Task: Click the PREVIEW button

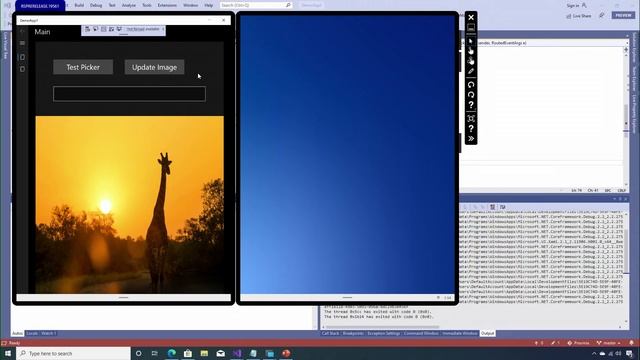Action: pyautogui.click(x=623, y=15)
